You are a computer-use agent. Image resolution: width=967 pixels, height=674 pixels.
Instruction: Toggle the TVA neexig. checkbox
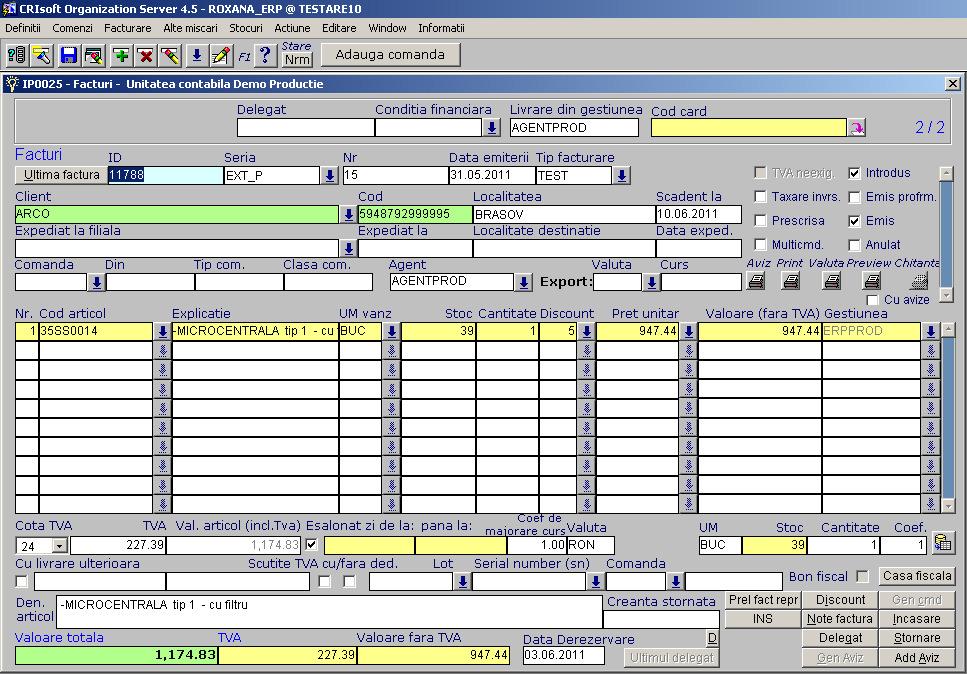point(760,173)
